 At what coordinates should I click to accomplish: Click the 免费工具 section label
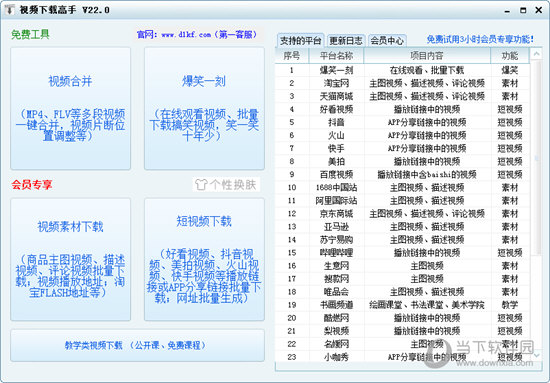pos(30,34)
